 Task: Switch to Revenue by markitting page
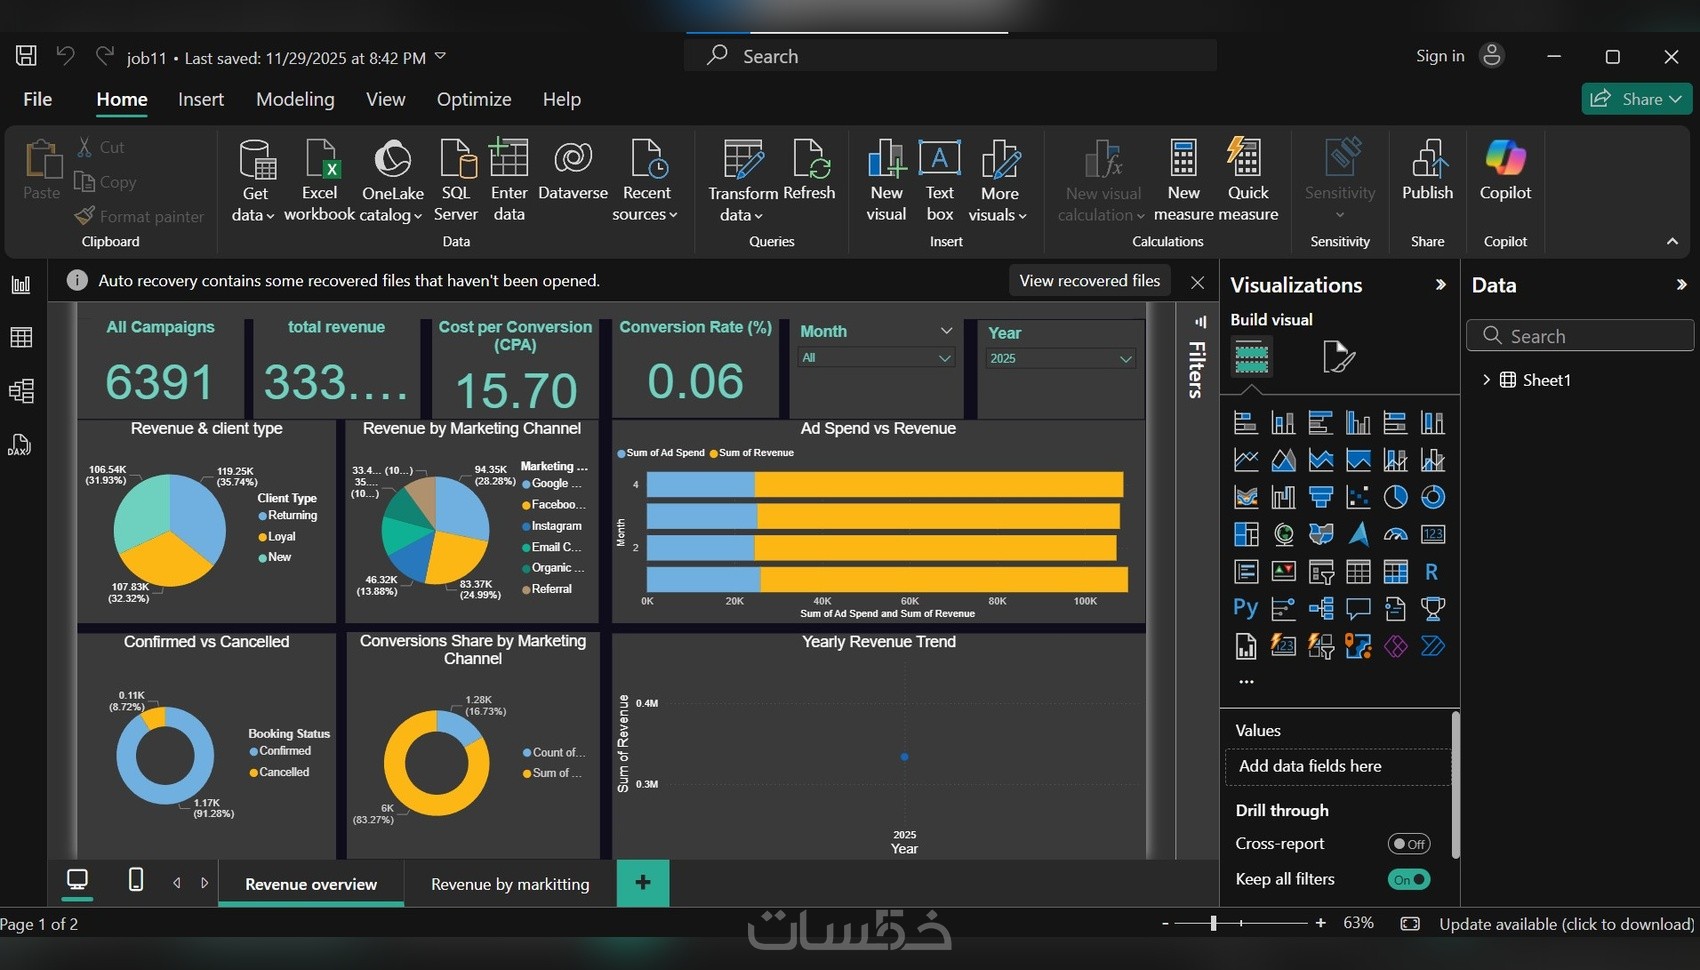point(510,884)
